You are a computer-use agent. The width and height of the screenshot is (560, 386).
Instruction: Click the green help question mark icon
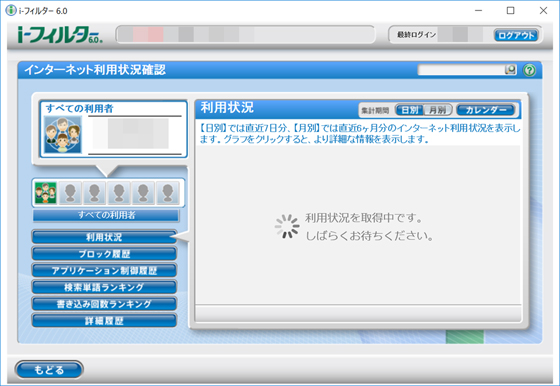530,70
